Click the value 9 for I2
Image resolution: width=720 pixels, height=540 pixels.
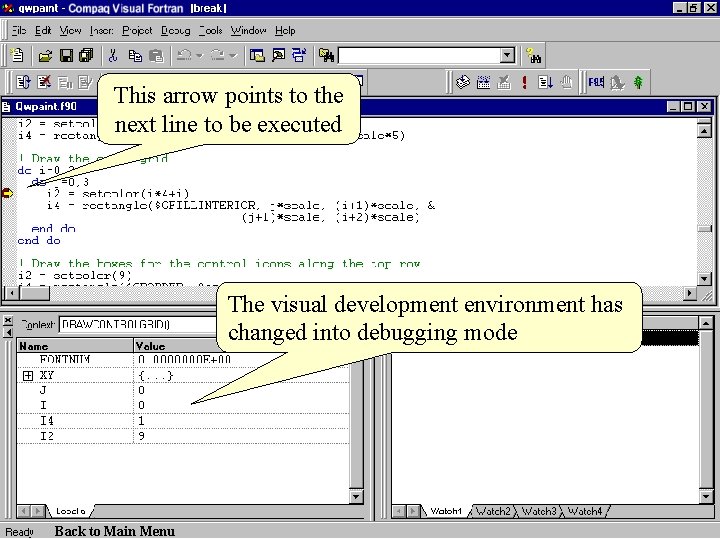pyautogui.click(x=141, y=436)
